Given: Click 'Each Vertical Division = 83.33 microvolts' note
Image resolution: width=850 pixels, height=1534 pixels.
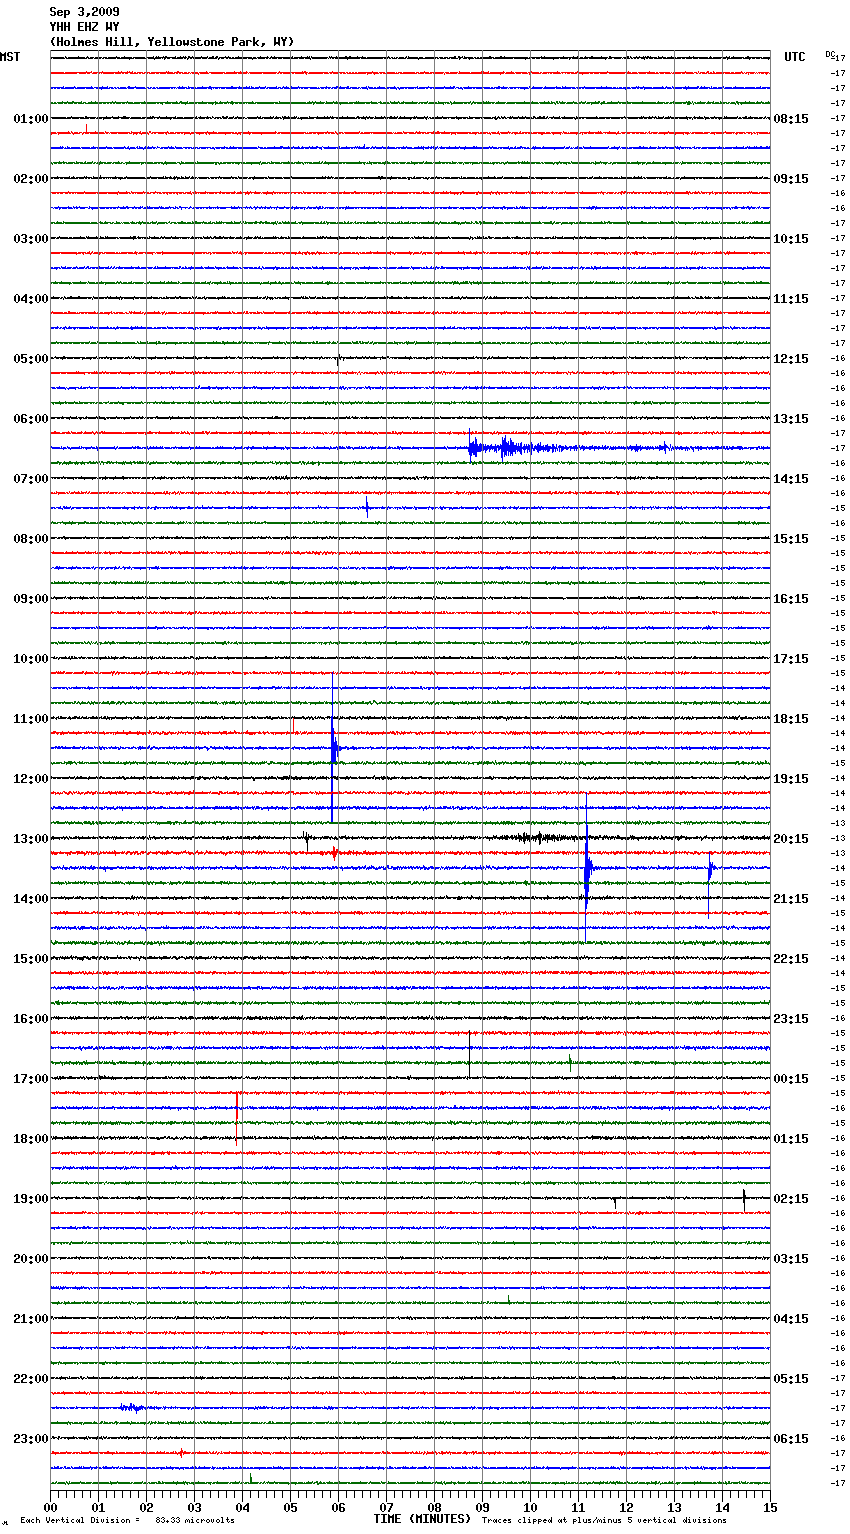Looking at the screenshot, I should click(127, 1521).
